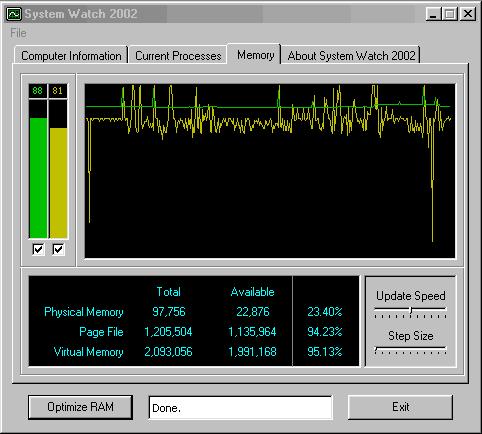Open the File menu
482x434 pixels.
click(18, 33)
